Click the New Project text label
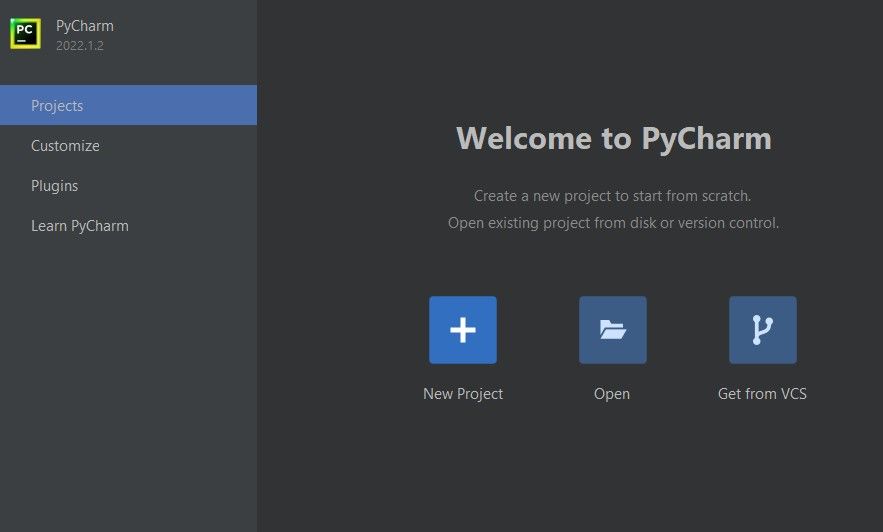The image size is (883, 532). (x=463, y=394)
